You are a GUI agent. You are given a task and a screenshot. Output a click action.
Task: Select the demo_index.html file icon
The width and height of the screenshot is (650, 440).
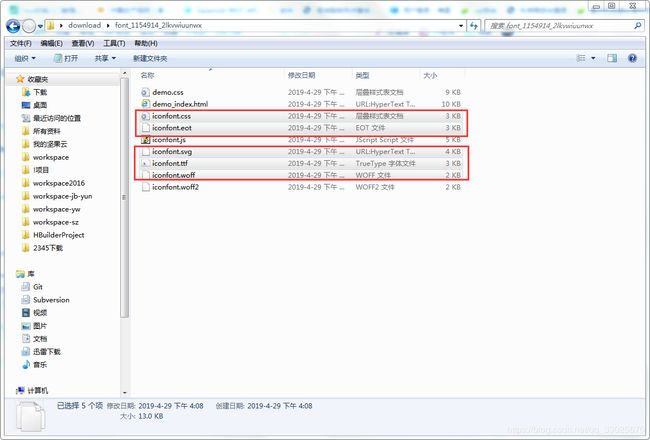pos(145,104)
